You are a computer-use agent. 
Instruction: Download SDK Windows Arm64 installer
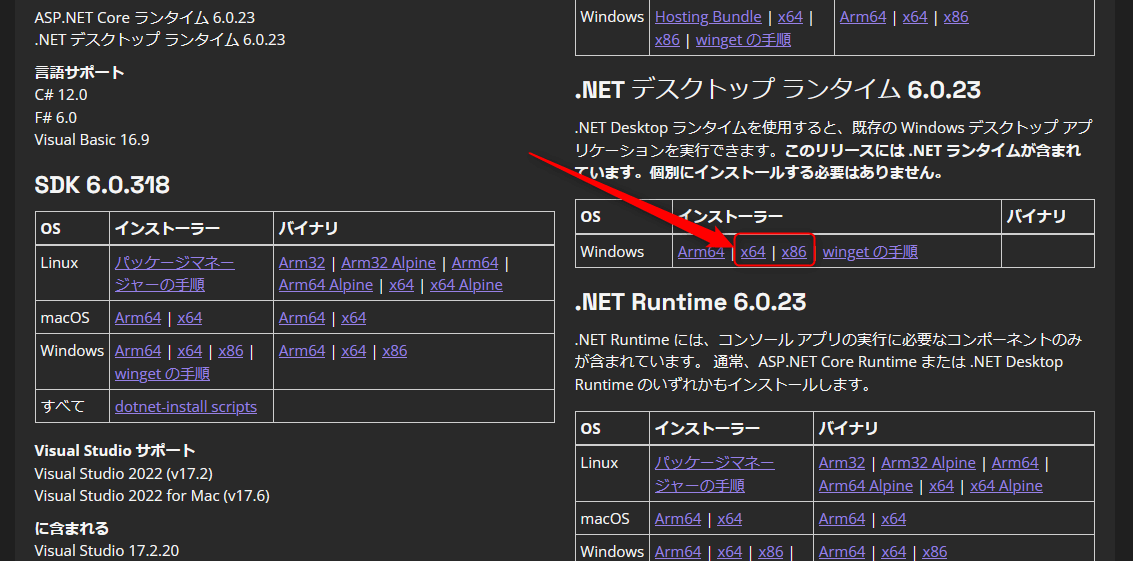138,351
